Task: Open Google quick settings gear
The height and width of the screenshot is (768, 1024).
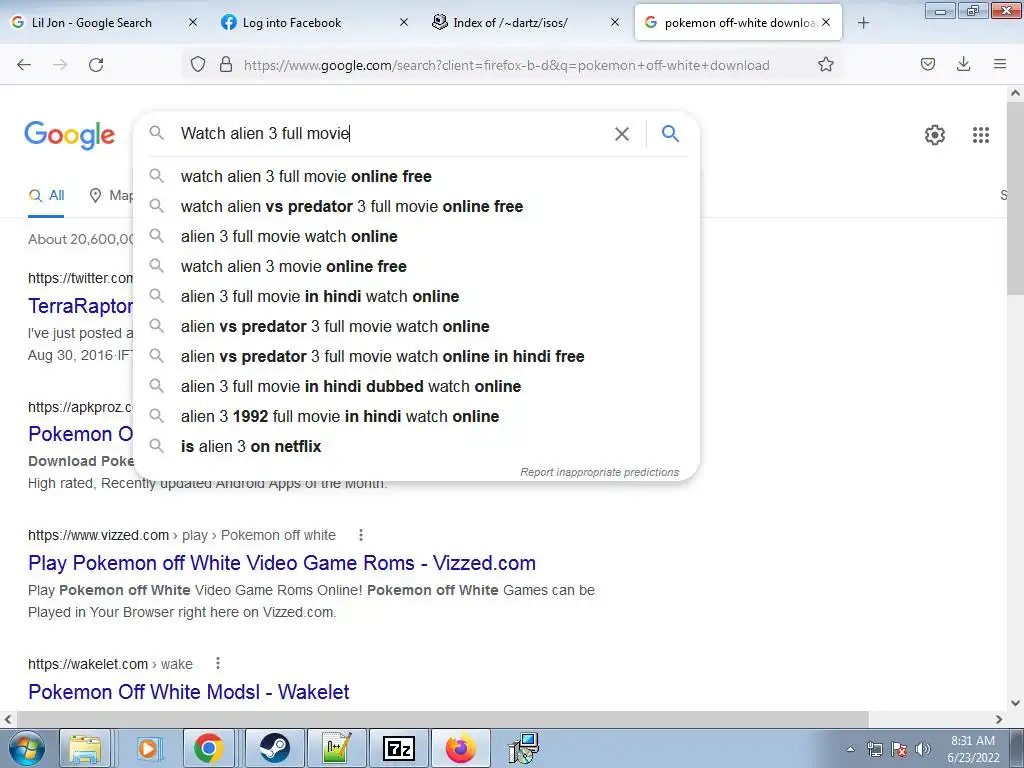Action: [x=935, y=135]
